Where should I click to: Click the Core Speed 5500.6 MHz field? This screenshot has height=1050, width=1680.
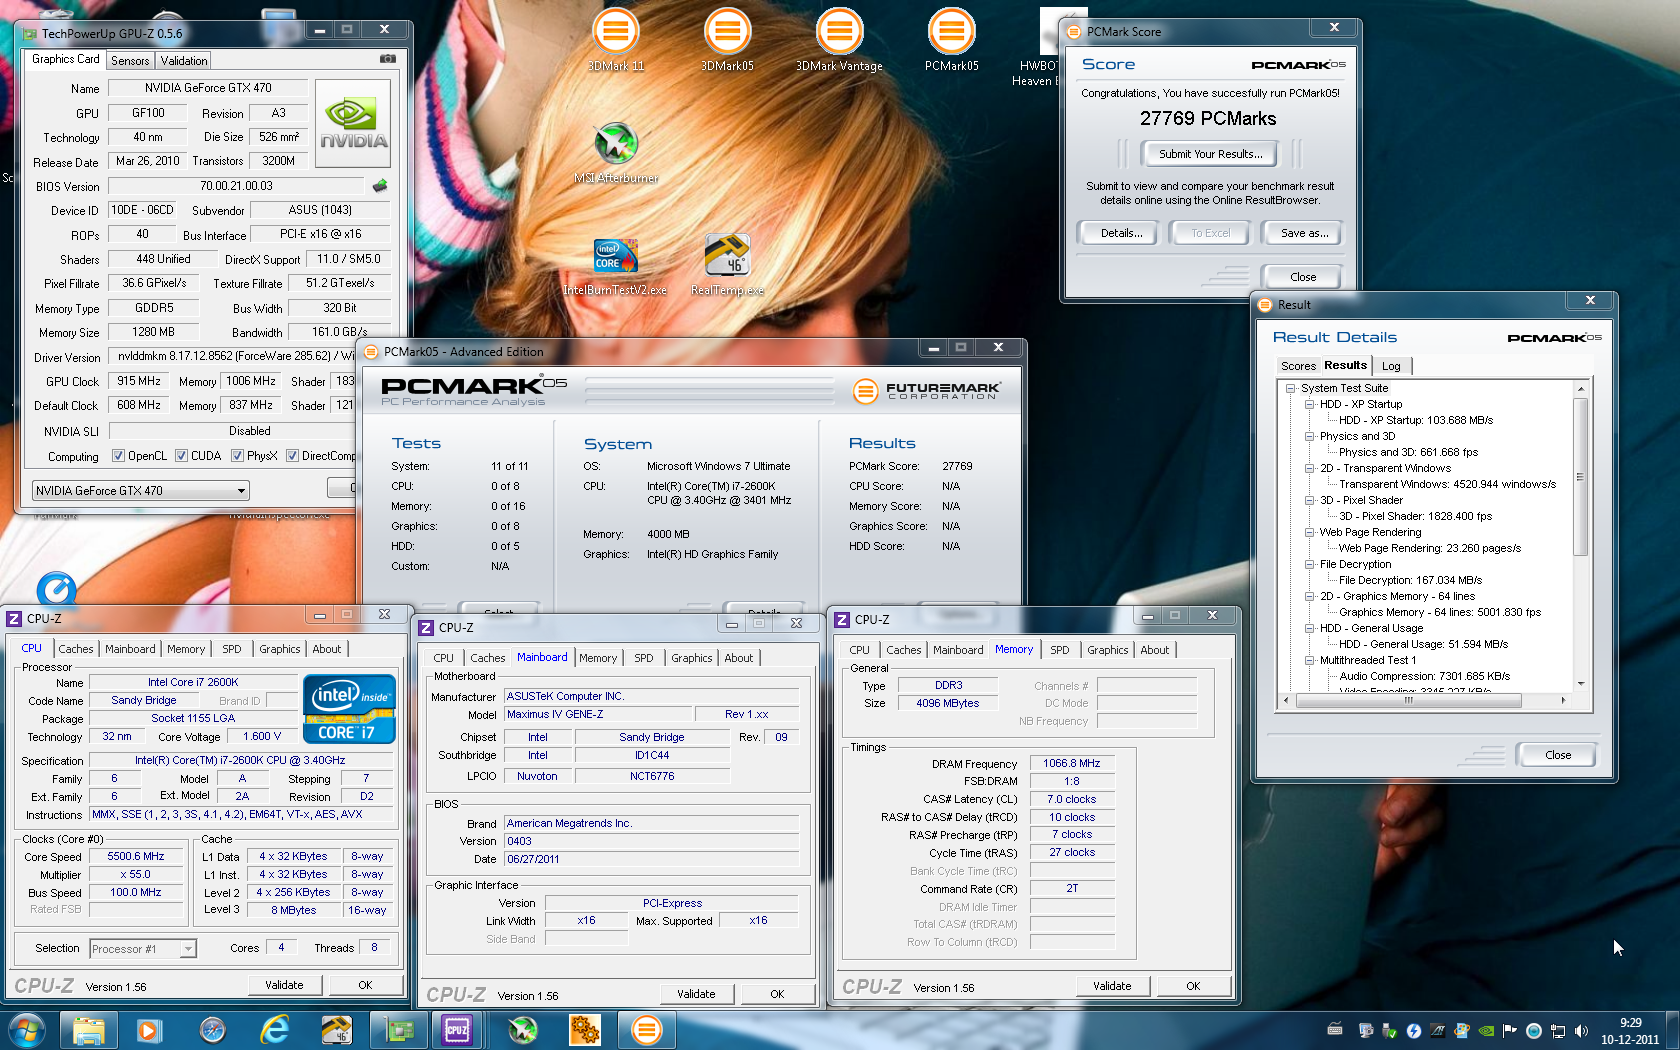pos(136,857)
